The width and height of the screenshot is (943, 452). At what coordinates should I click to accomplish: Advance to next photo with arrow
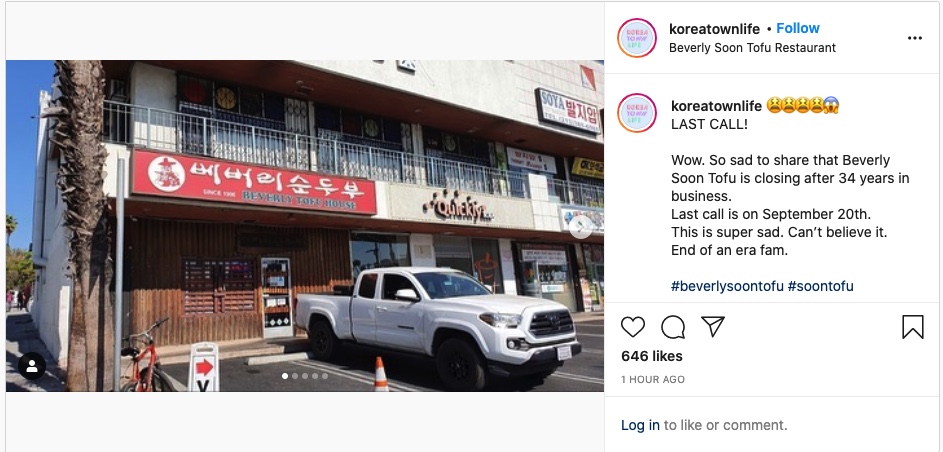point(581,227)
